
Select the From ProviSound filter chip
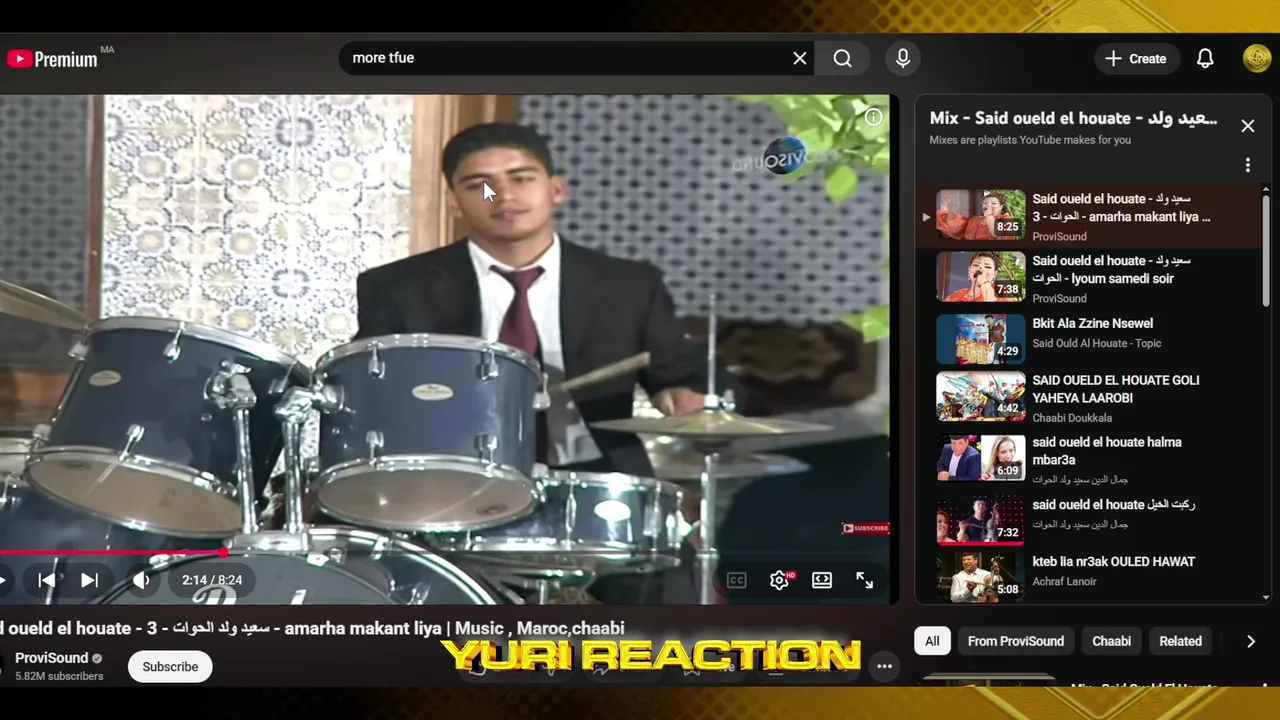[x=1016, y=641]
